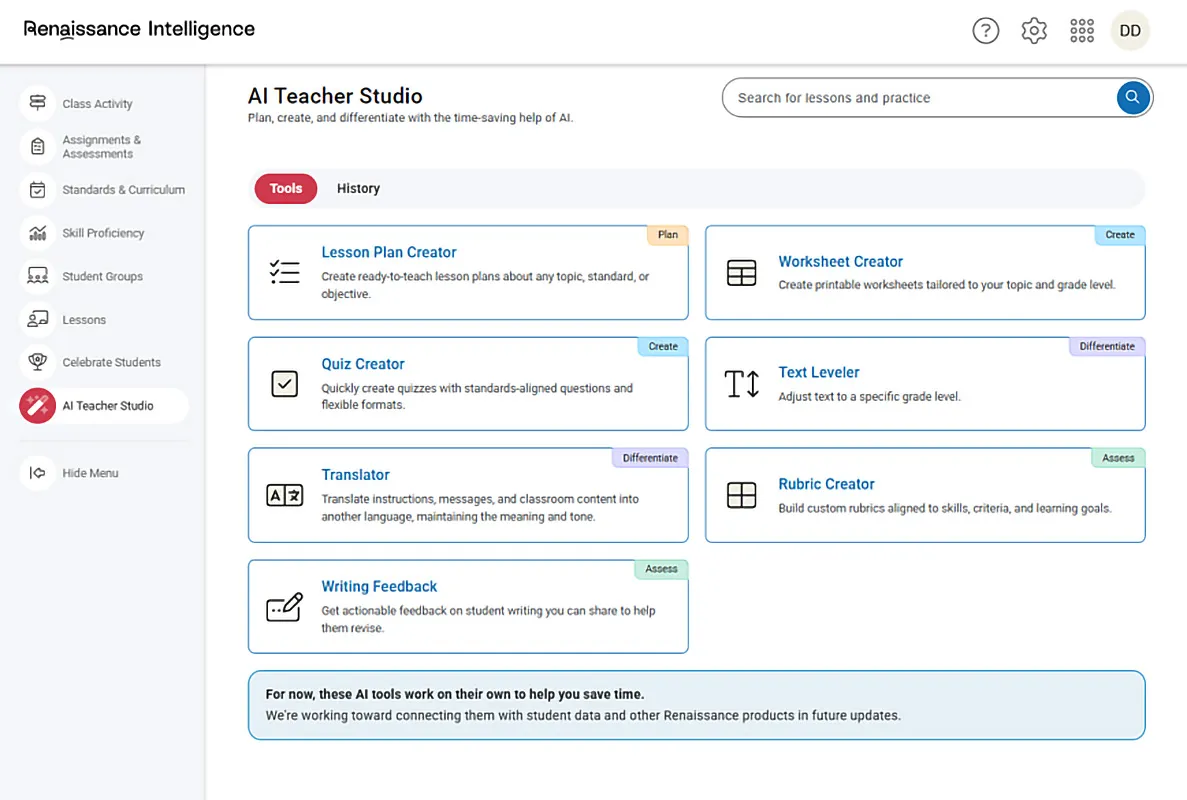Click the Plan tag on Lesson Plan Creator
Viewport: 1187px width, 800px height.
(x=667, y=235)
